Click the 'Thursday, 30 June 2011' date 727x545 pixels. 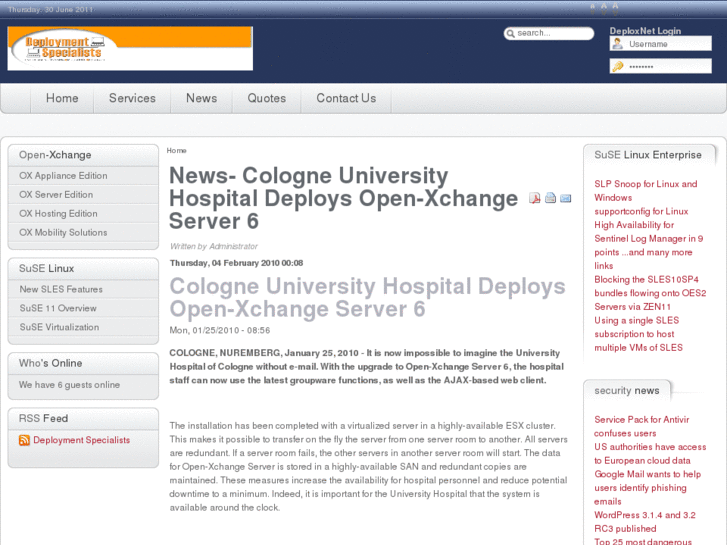(x=51, y=9)
